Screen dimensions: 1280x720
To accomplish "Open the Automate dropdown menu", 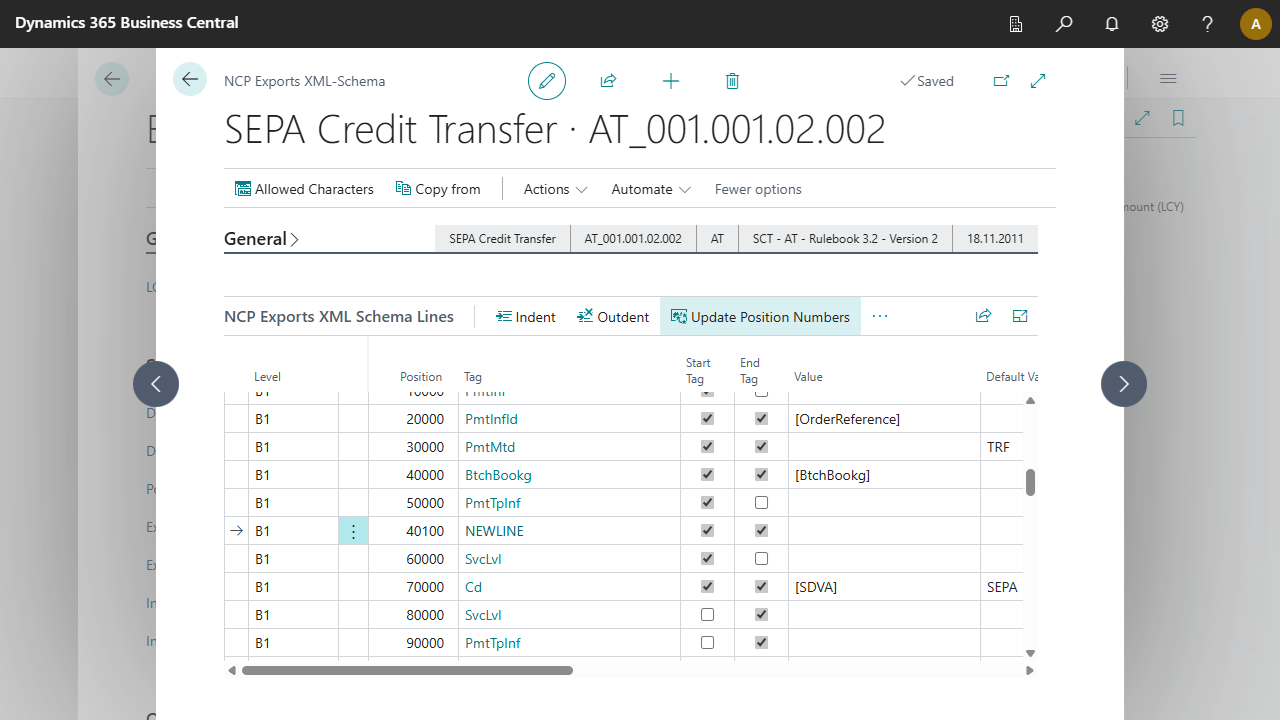I will pos(651,189).
